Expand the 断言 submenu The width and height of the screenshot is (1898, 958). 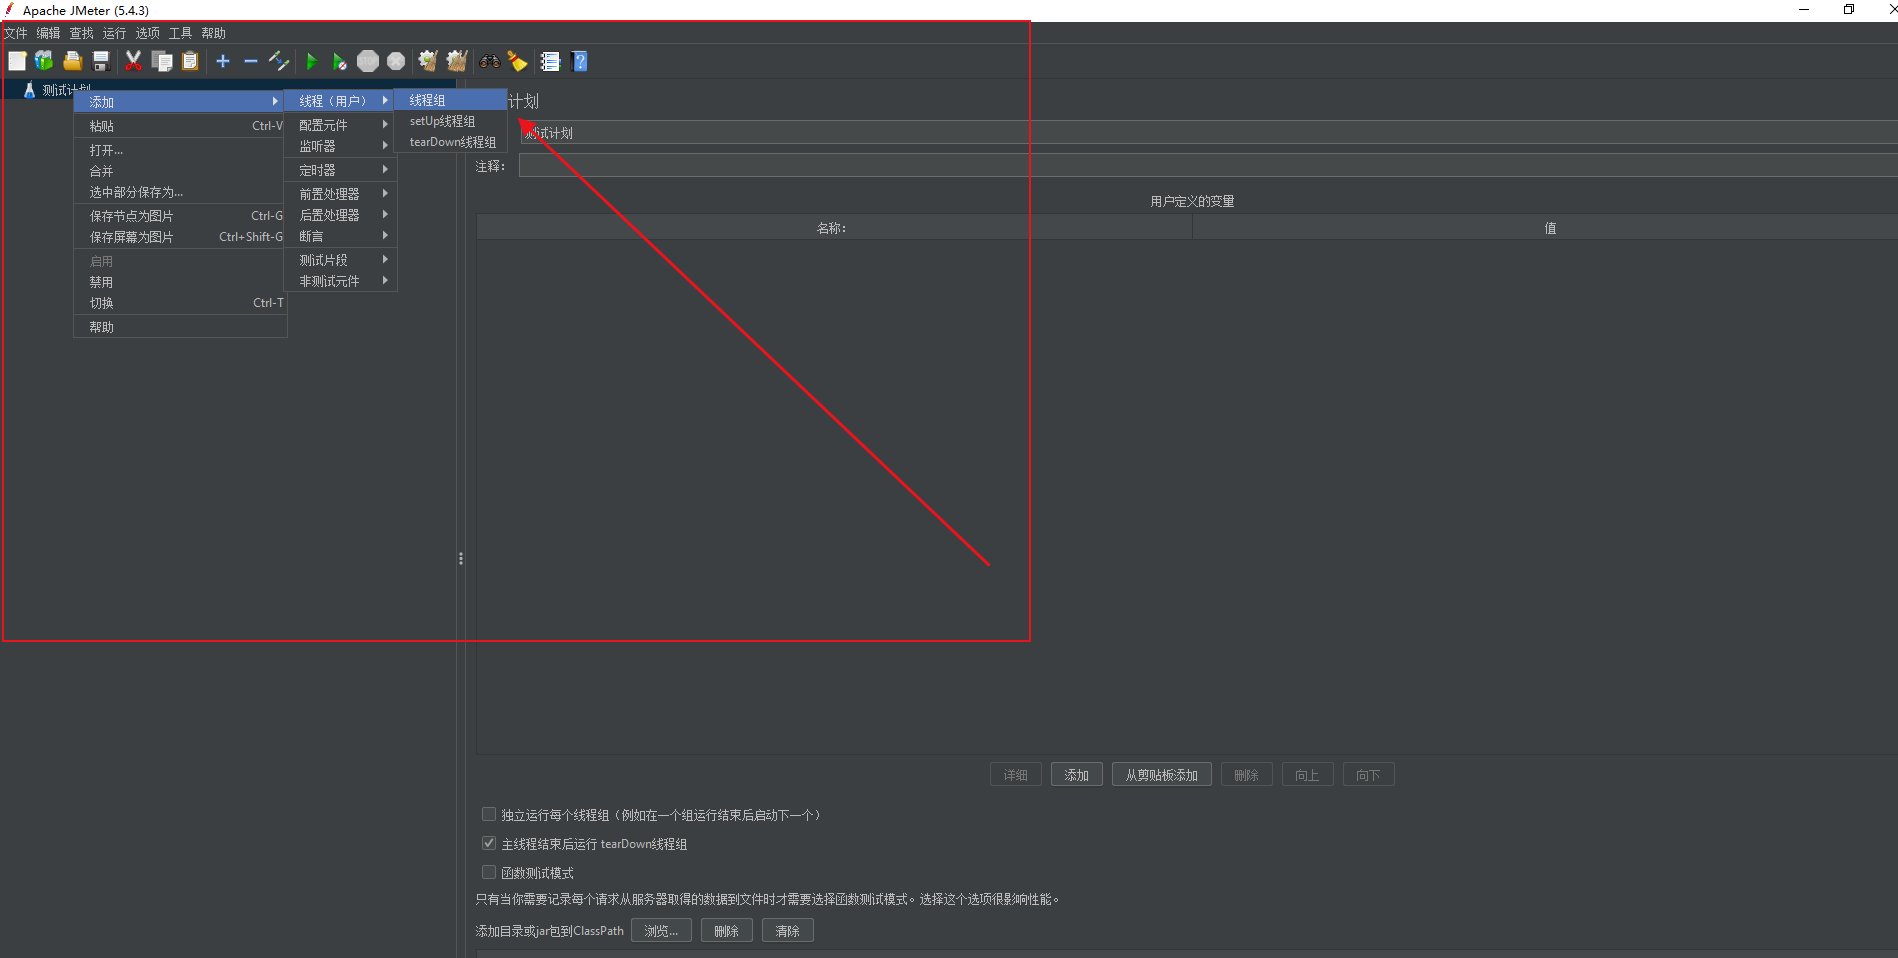(x=341, y=236)
